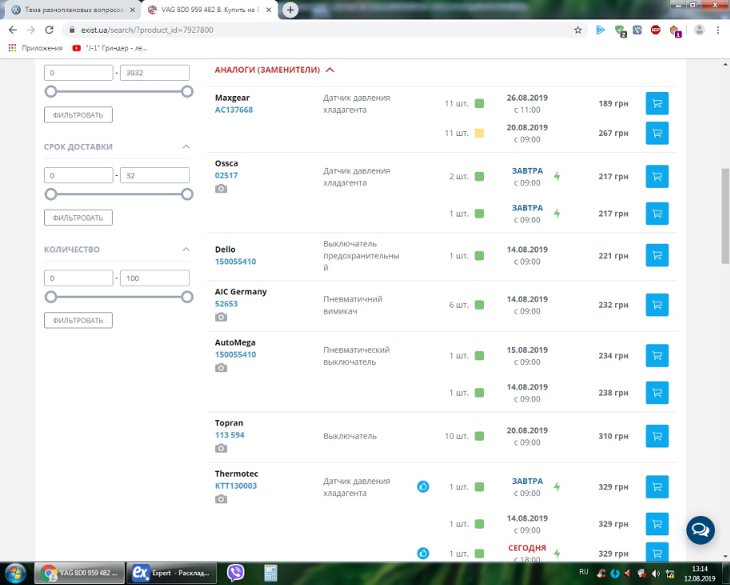Open the live chat bubble
Viewport: 730px width, 585px height.
pyautogui.click(x=700, y=530)
